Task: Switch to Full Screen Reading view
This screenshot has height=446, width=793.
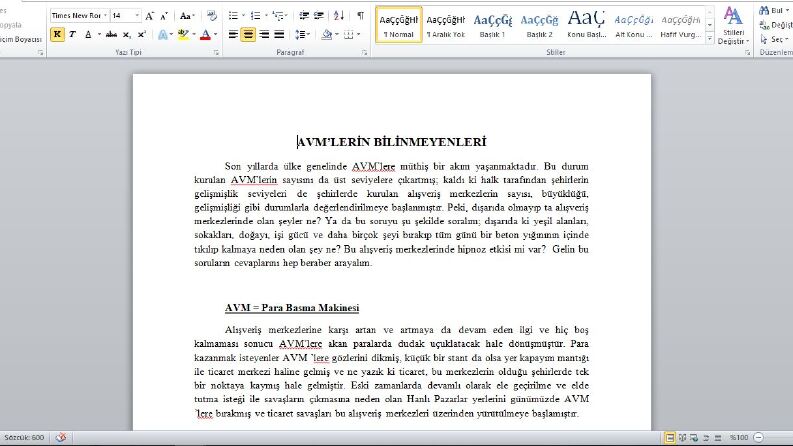Action: click(x=682, y=438)
